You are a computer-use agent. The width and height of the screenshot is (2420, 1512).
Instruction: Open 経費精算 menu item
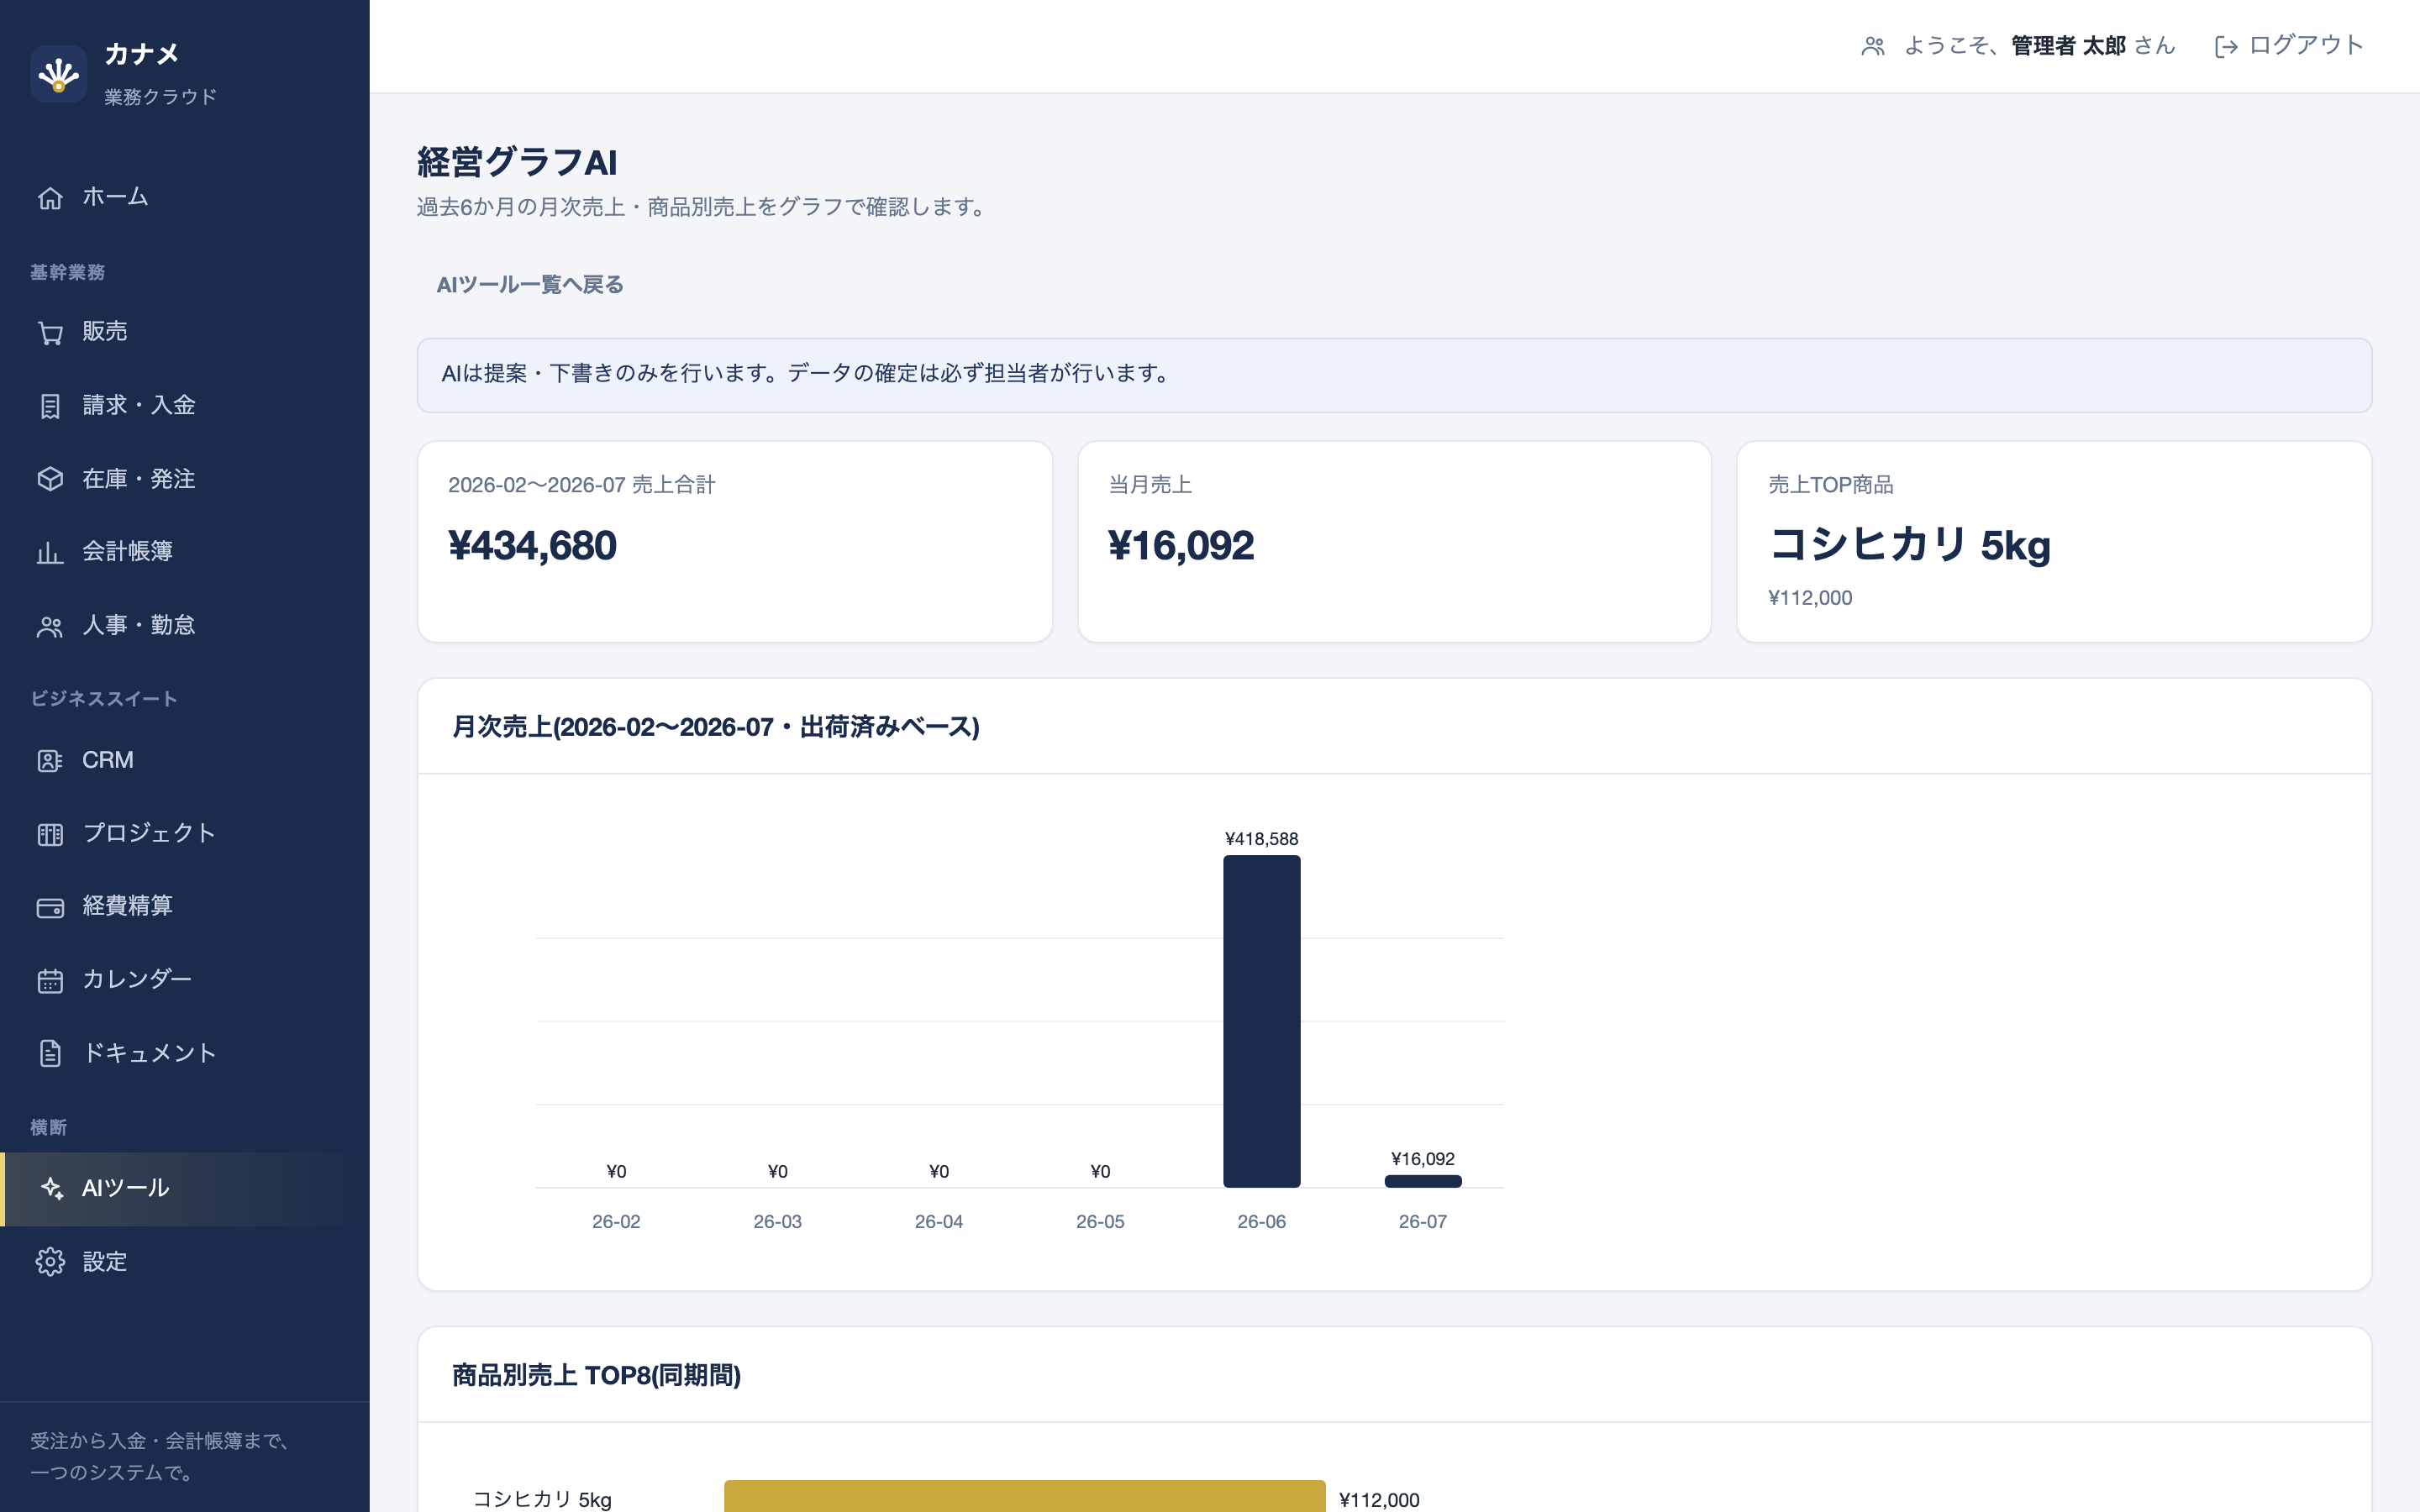pos(185,906)
